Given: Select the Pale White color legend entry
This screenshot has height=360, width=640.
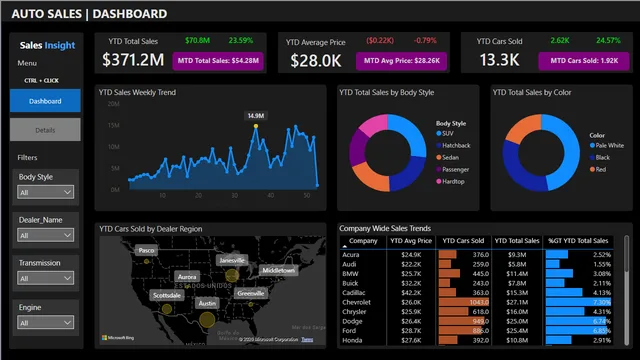Looking at the screenshot, I should pyautogui.click(x=607, y=145).
